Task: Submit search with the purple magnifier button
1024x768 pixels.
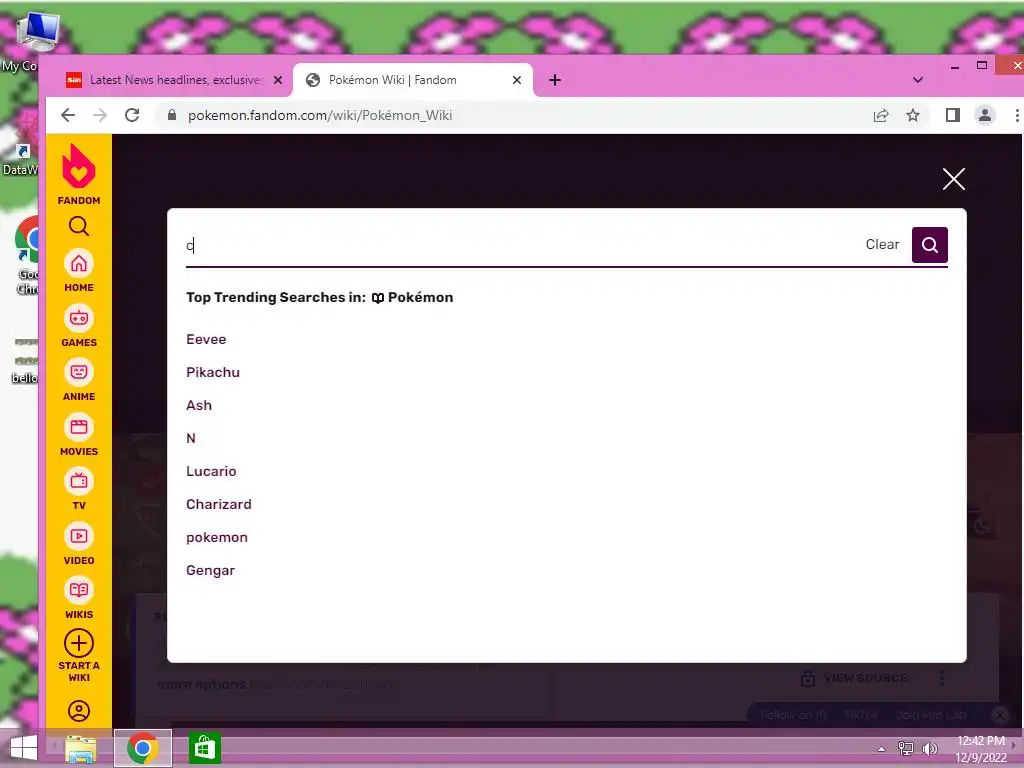Action: (x=929, y=245)
